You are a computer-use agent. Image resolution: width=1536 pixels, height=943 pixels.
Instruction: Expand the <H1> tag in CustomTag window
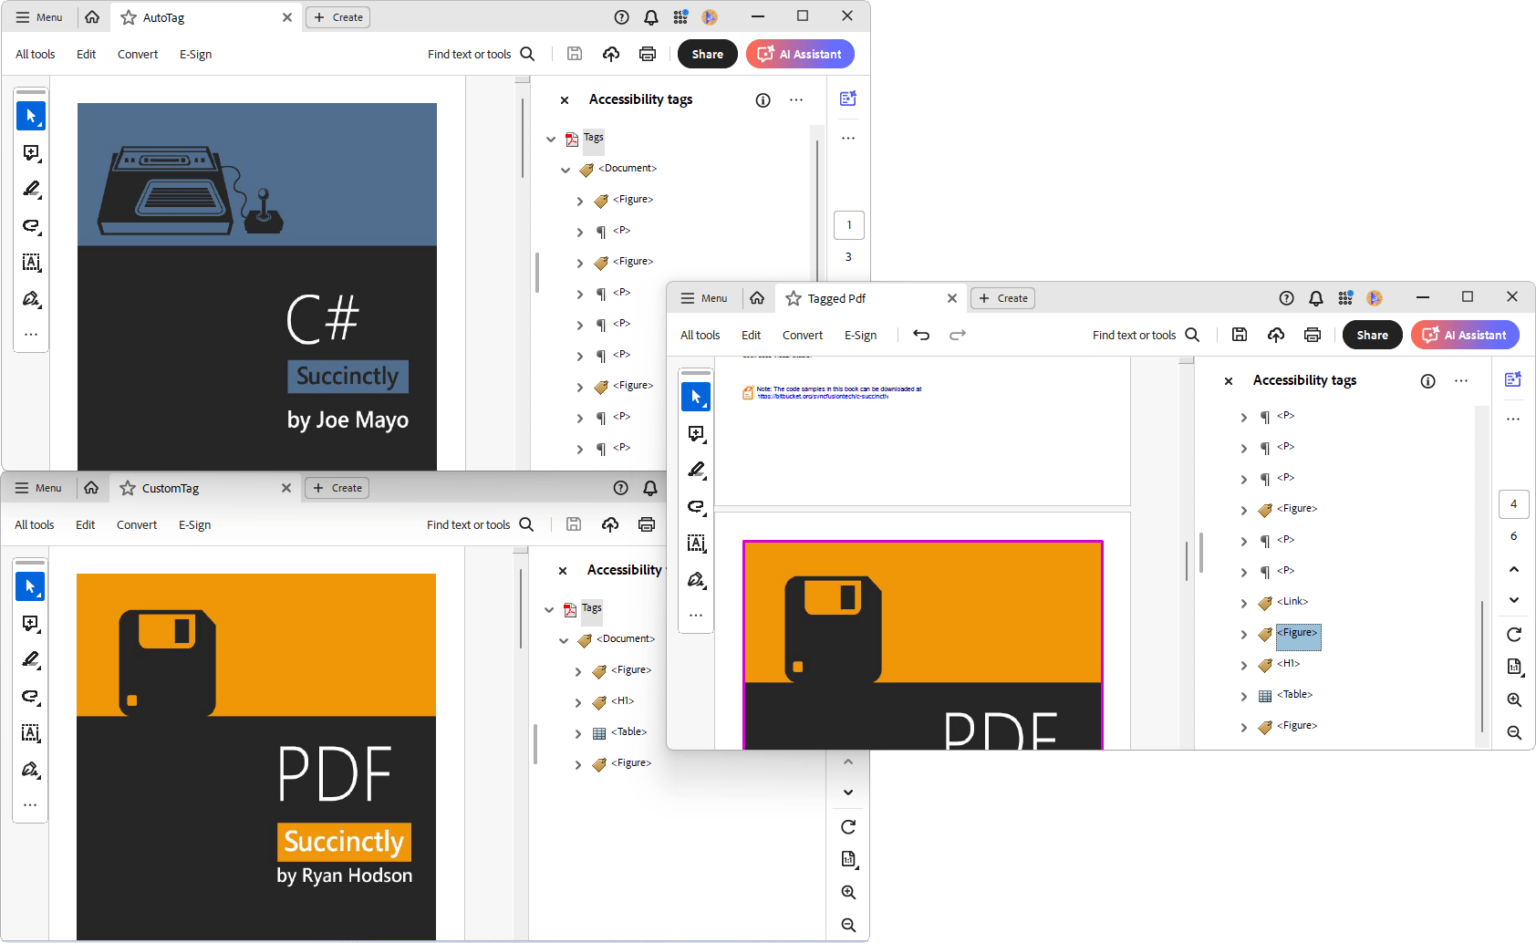[x=578, y=703]
